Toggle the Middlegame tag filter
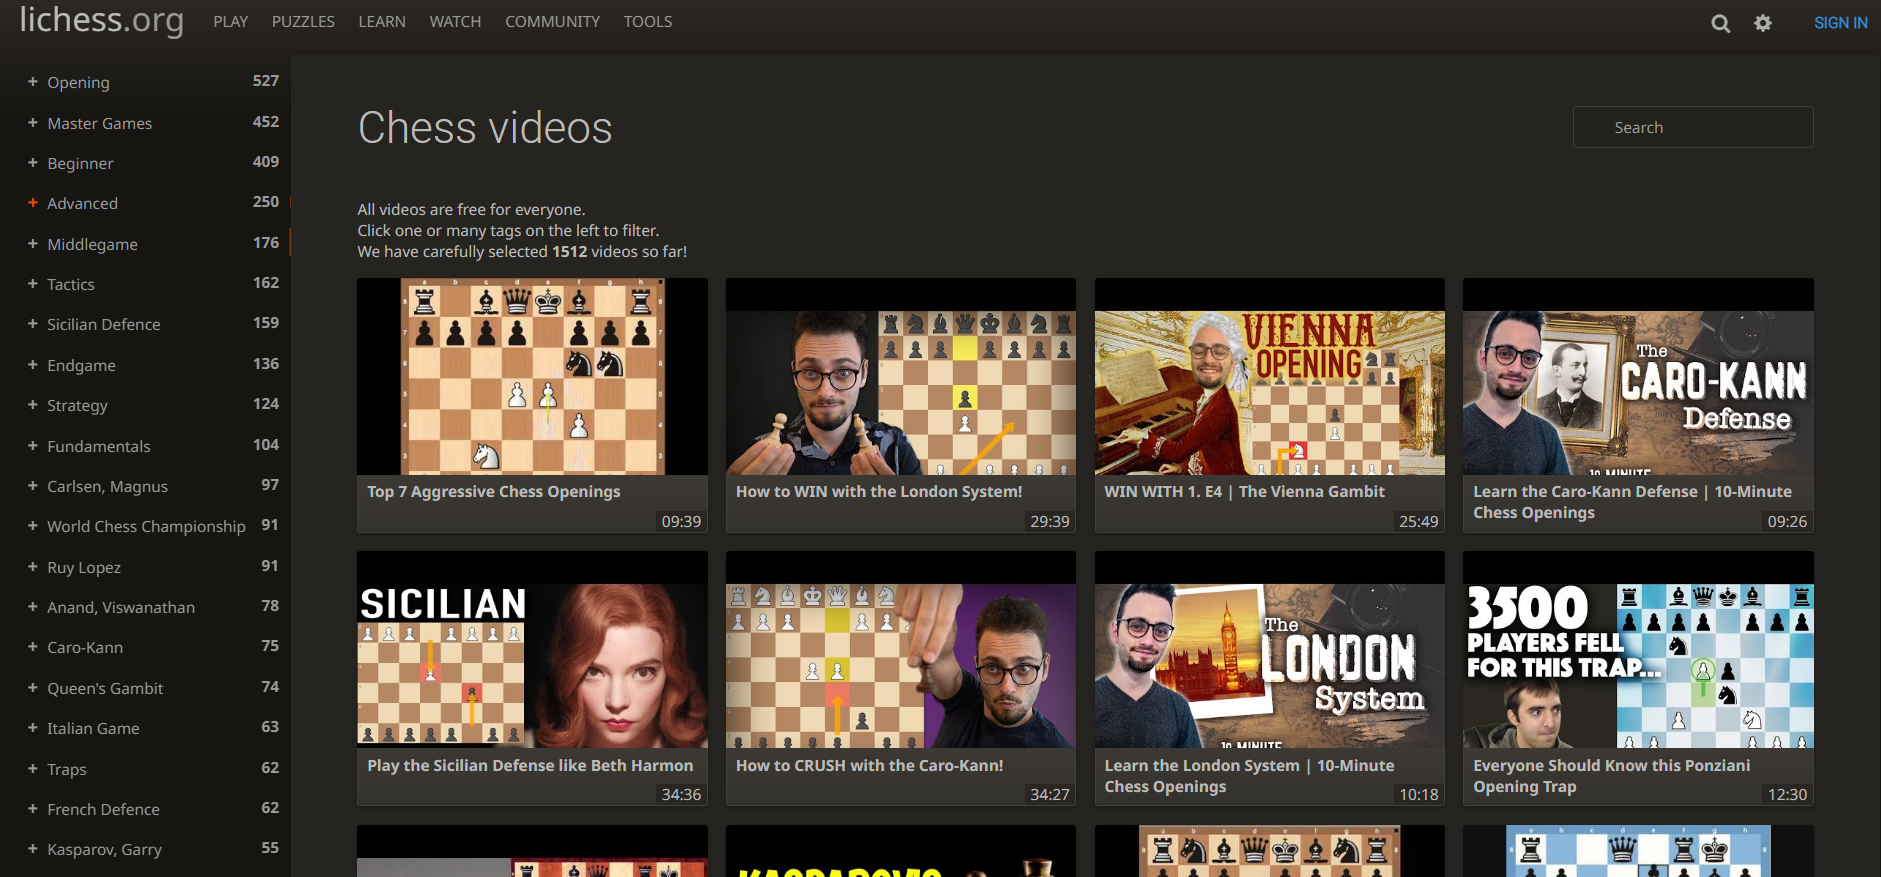The width and height of the screenshot is (1881, 877). click(x=145, y=244)
